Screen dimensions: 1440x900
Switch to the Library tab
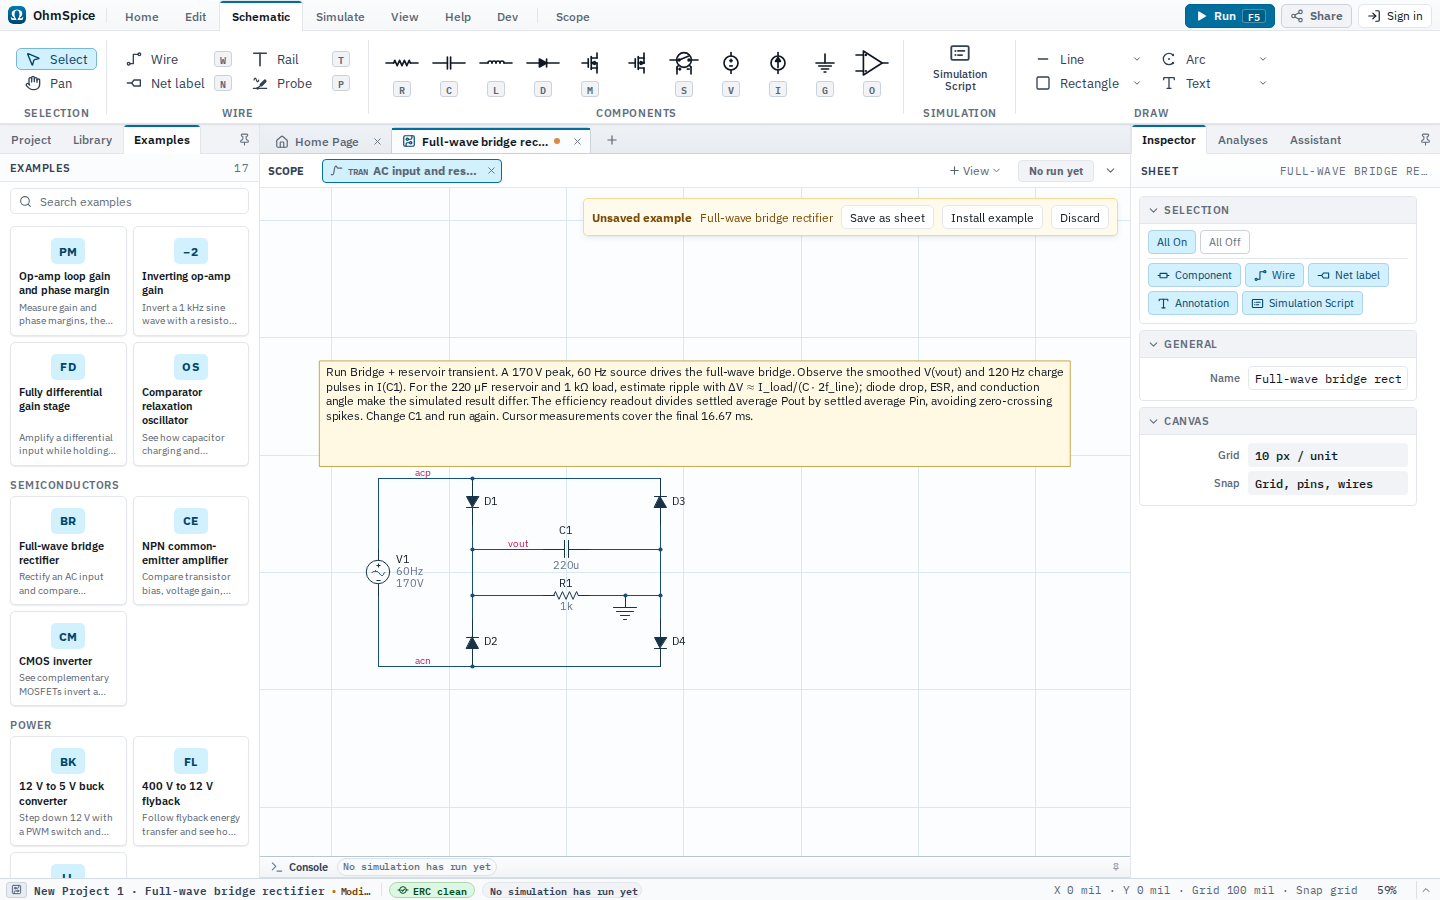coord(92,140)
